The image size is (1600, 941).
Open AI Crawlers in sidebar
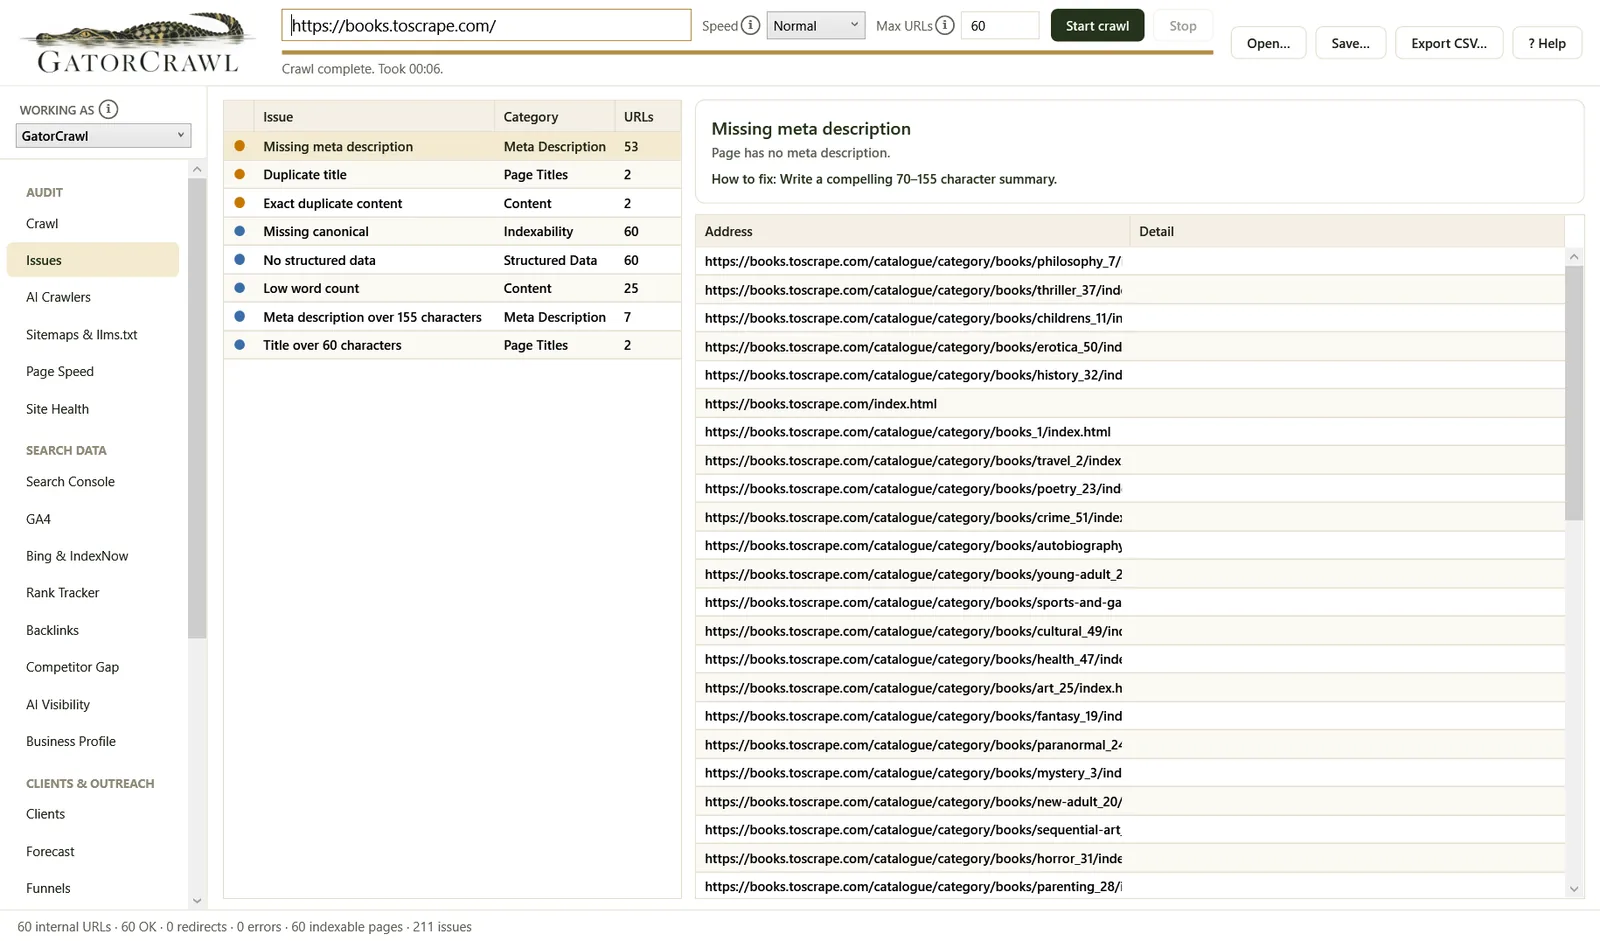[x=93, y=297]
